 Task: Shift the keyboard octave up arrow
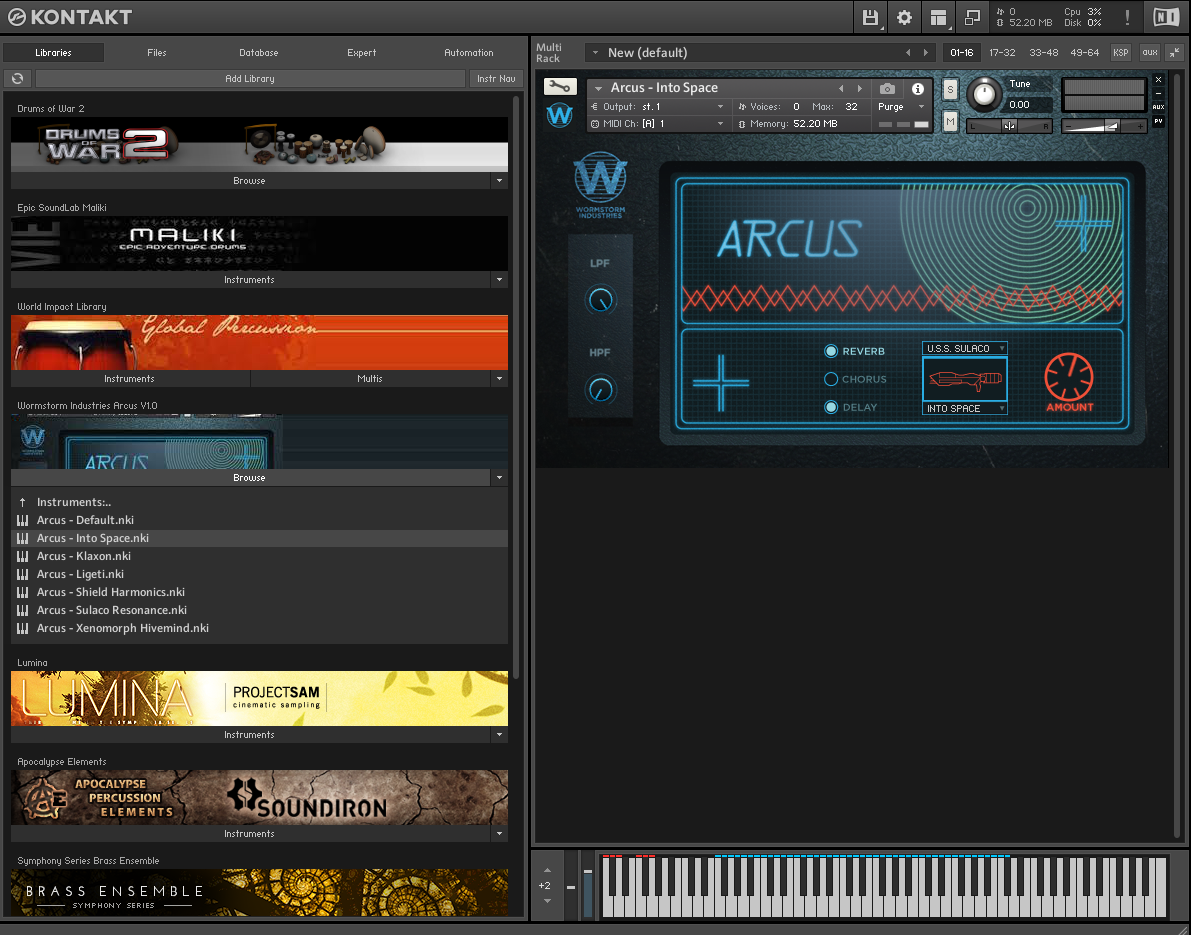point(547,870)
